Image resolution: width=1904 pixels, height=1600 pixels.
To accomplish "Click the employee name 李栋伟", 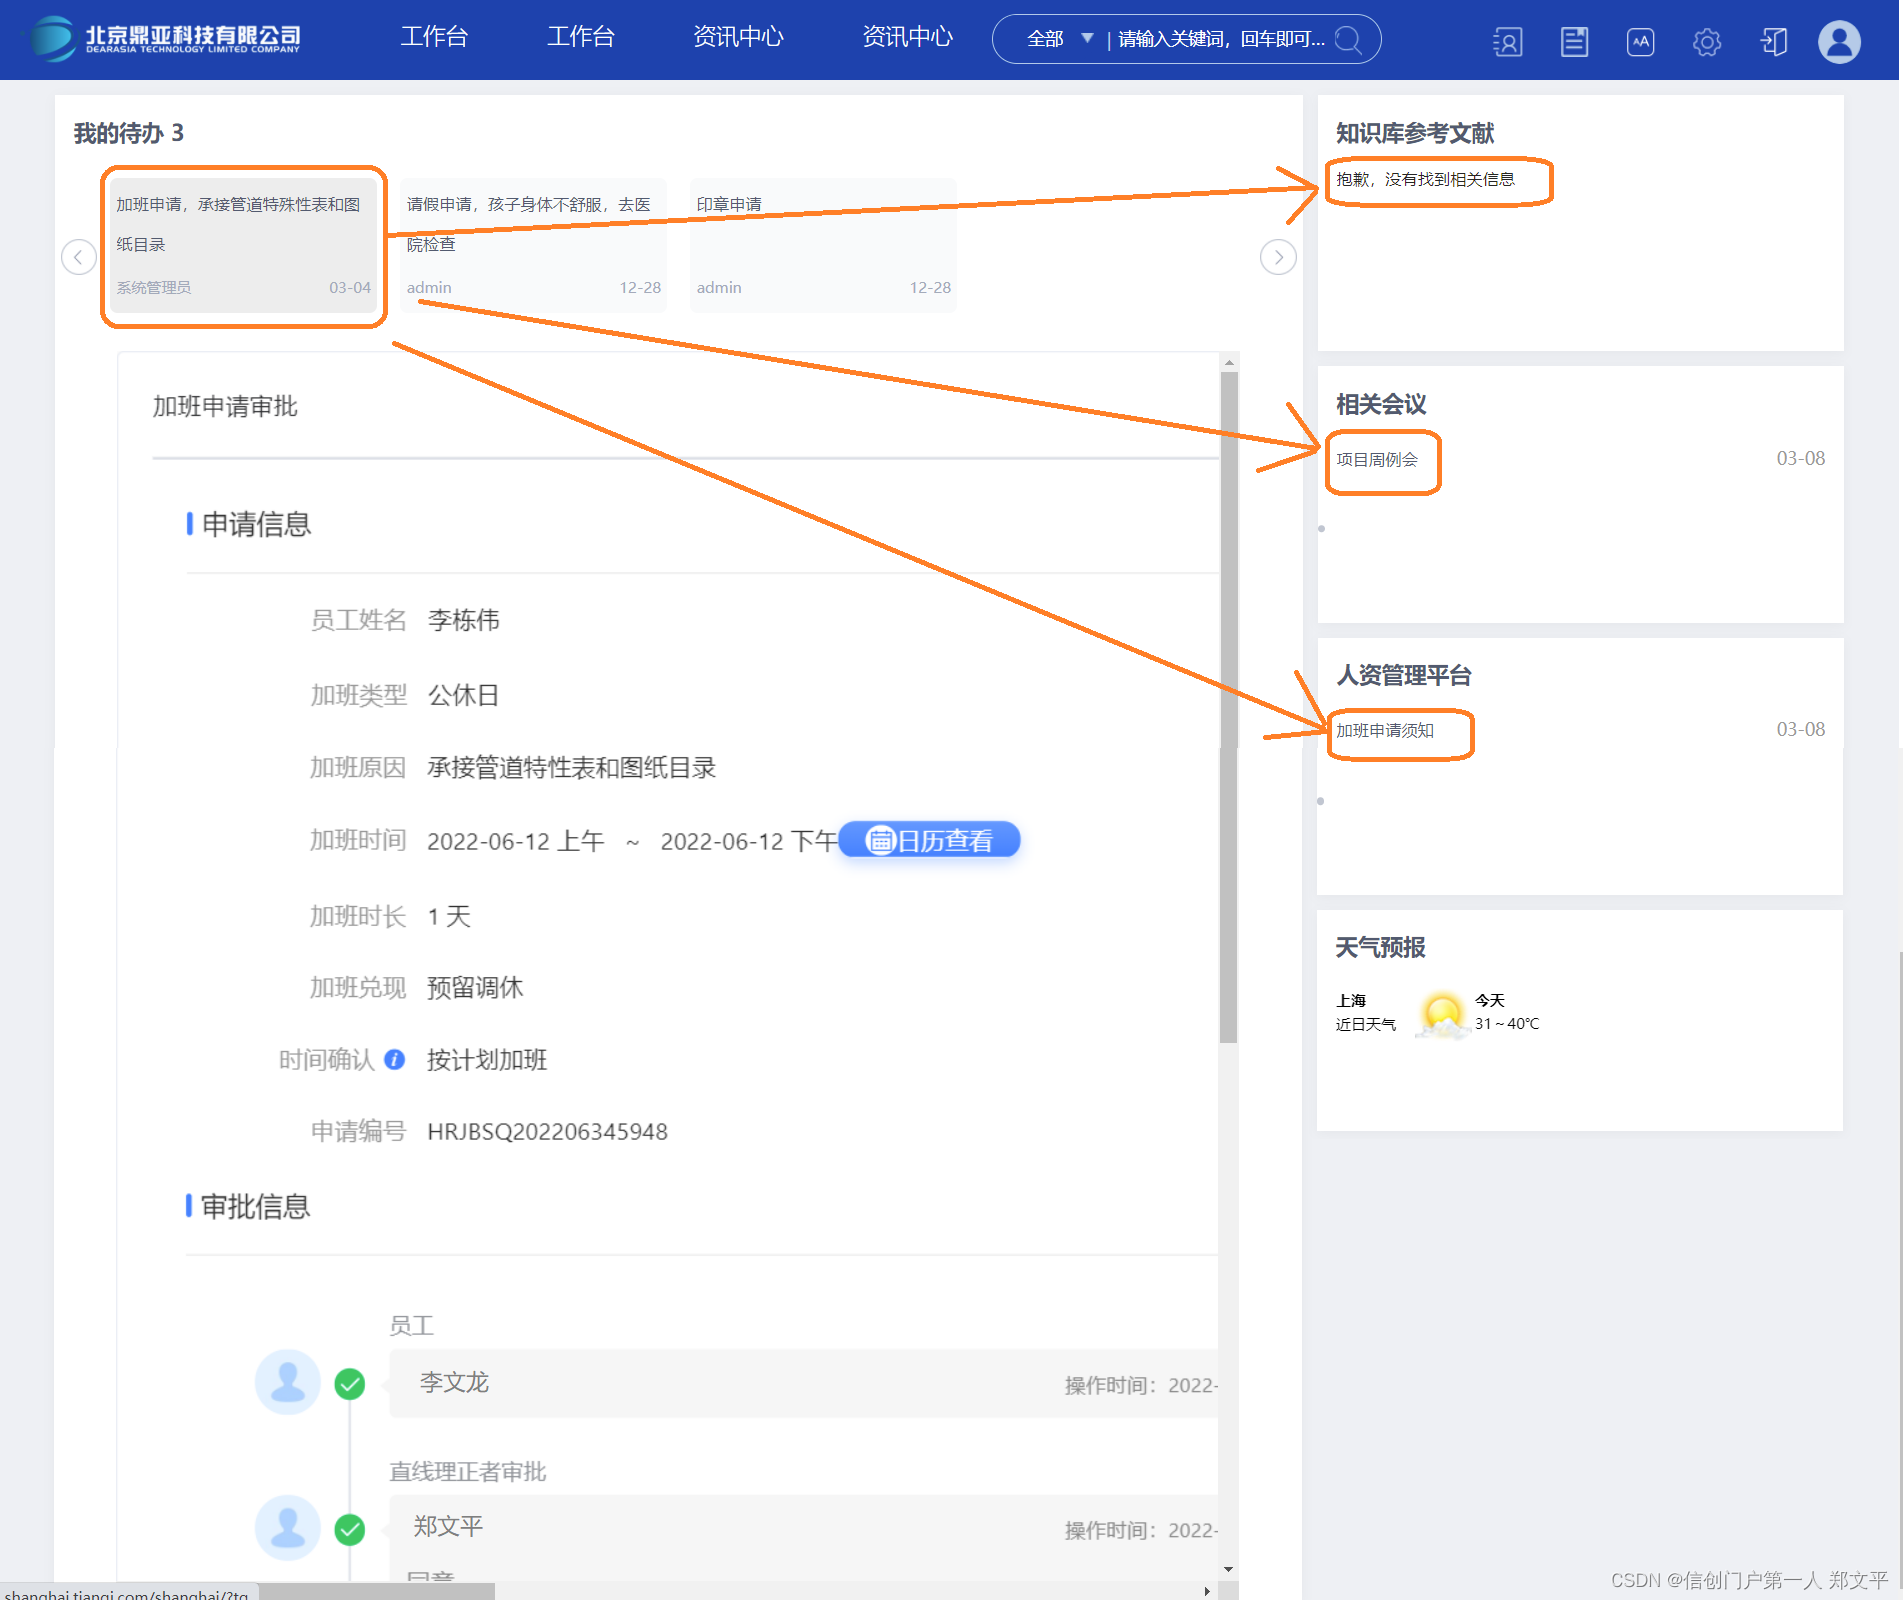I will (463, 620).
